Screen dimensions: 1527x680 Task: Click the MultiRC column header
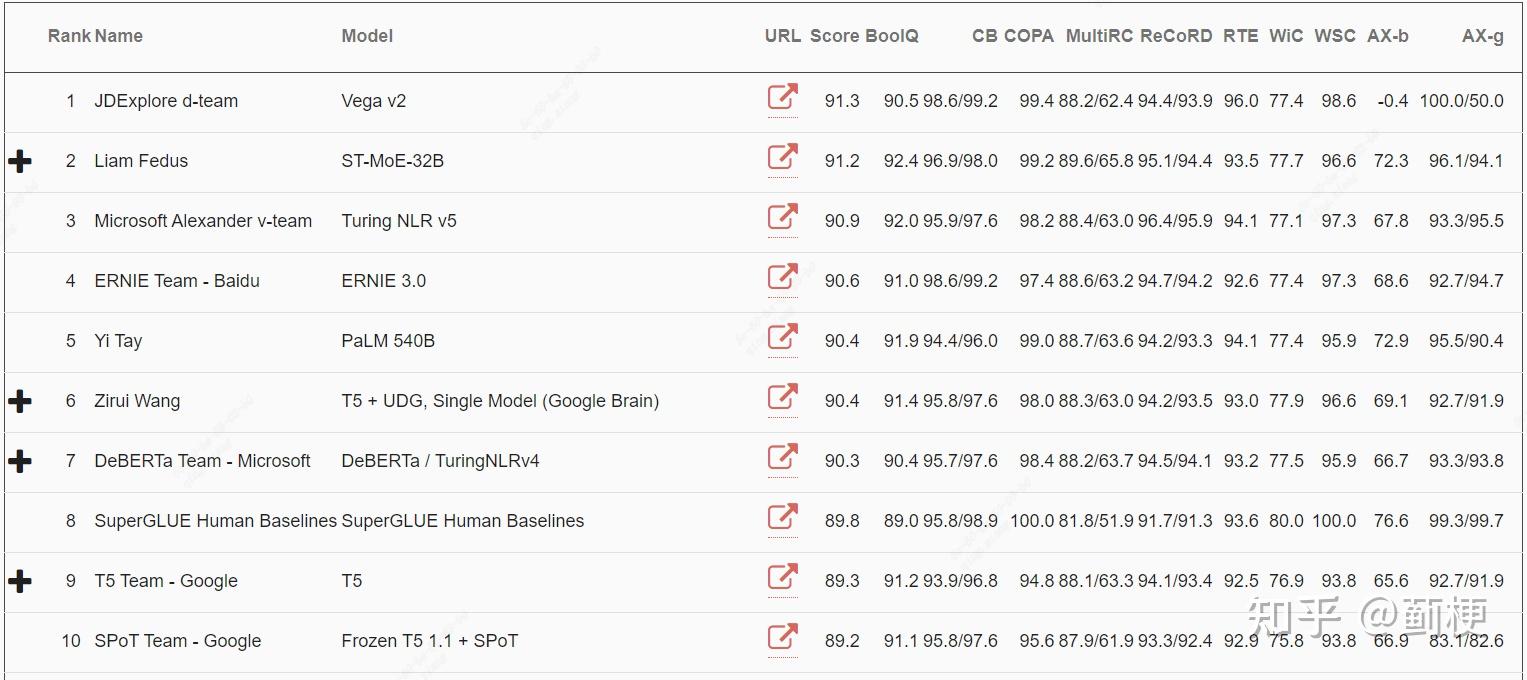[1099, 36]
